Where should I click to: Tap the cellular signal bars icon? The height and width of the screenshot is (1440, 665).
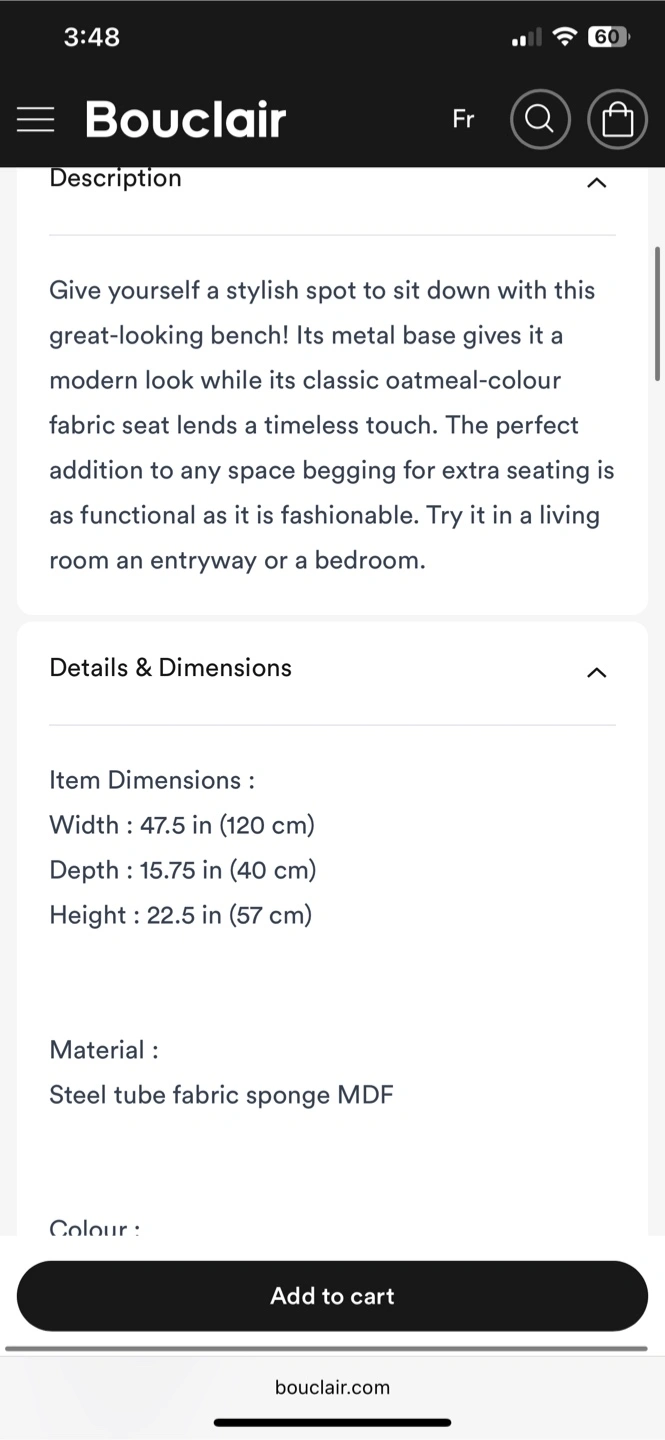pyautogui.click(x=526, y=38)
